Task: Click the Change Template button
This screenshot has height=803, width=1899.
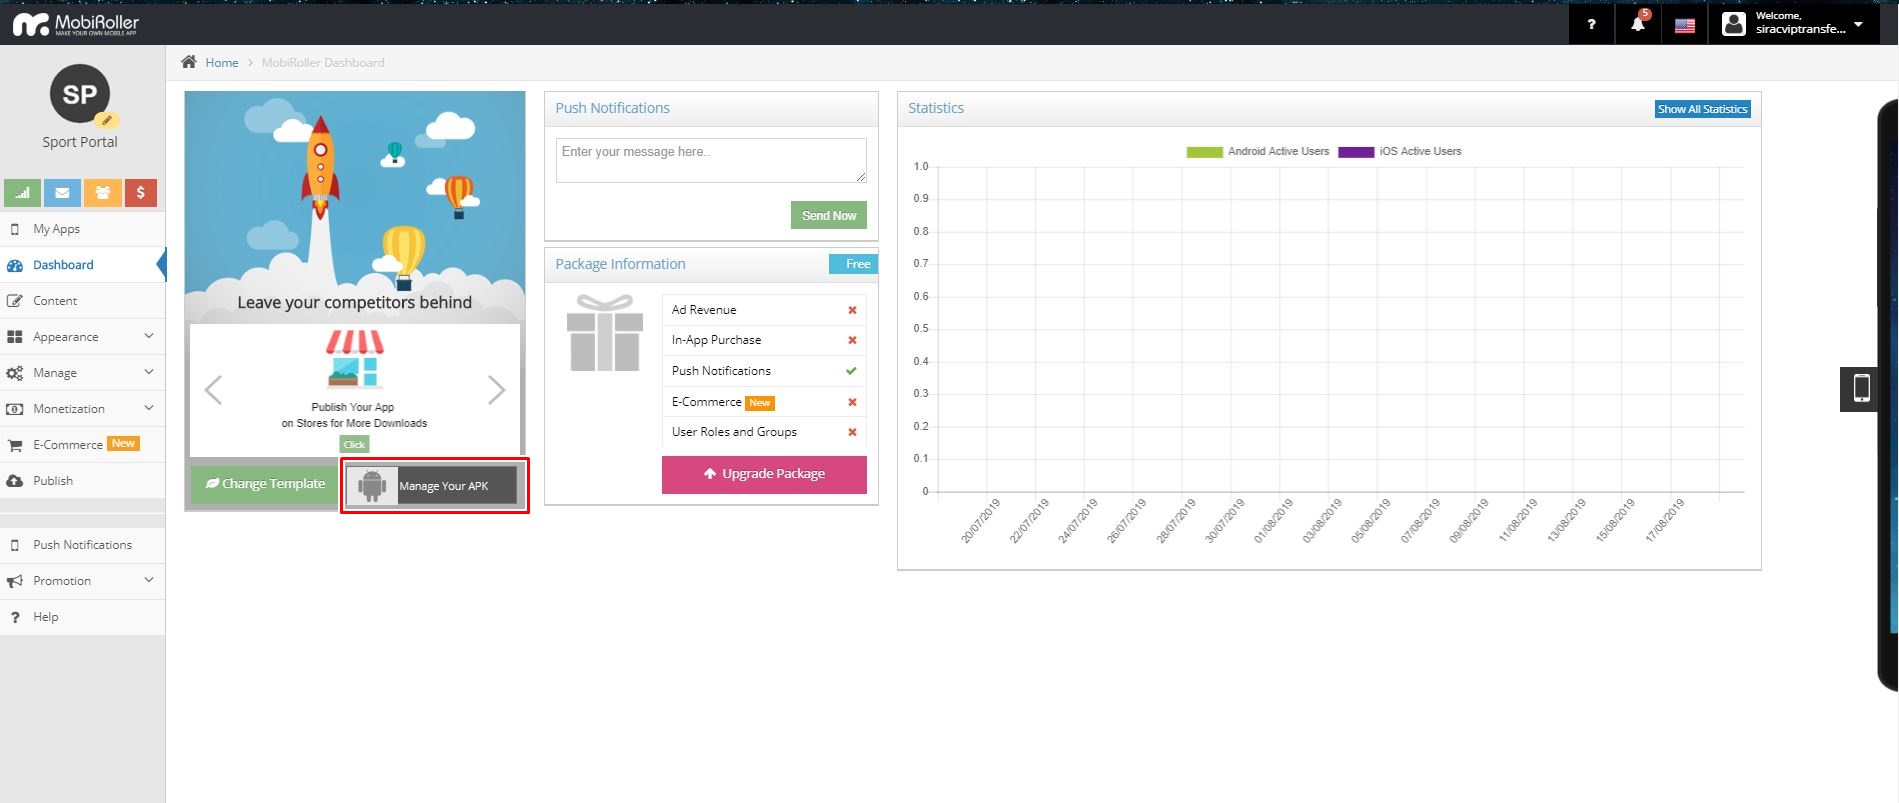Action: (x=264, y=484)
